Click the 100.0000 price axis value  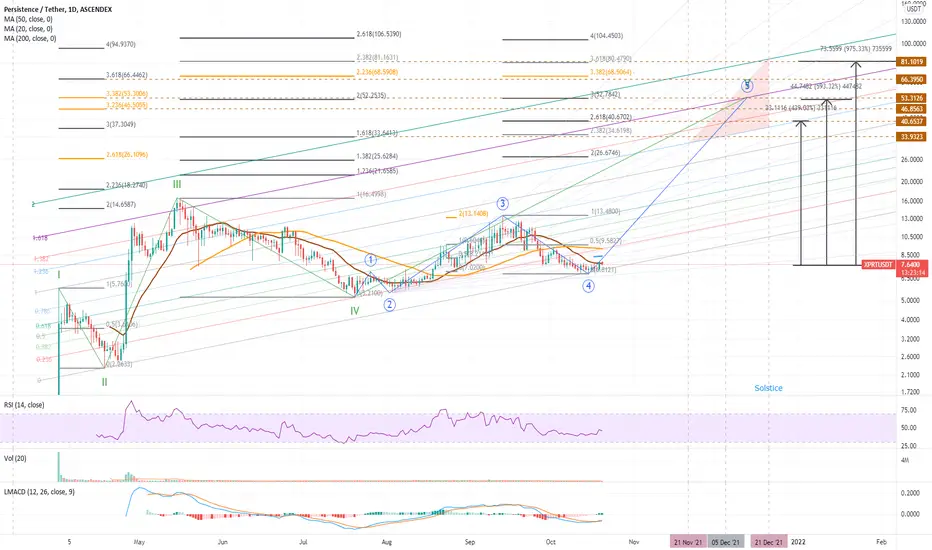pyautogui.click(x=913, y=44)
